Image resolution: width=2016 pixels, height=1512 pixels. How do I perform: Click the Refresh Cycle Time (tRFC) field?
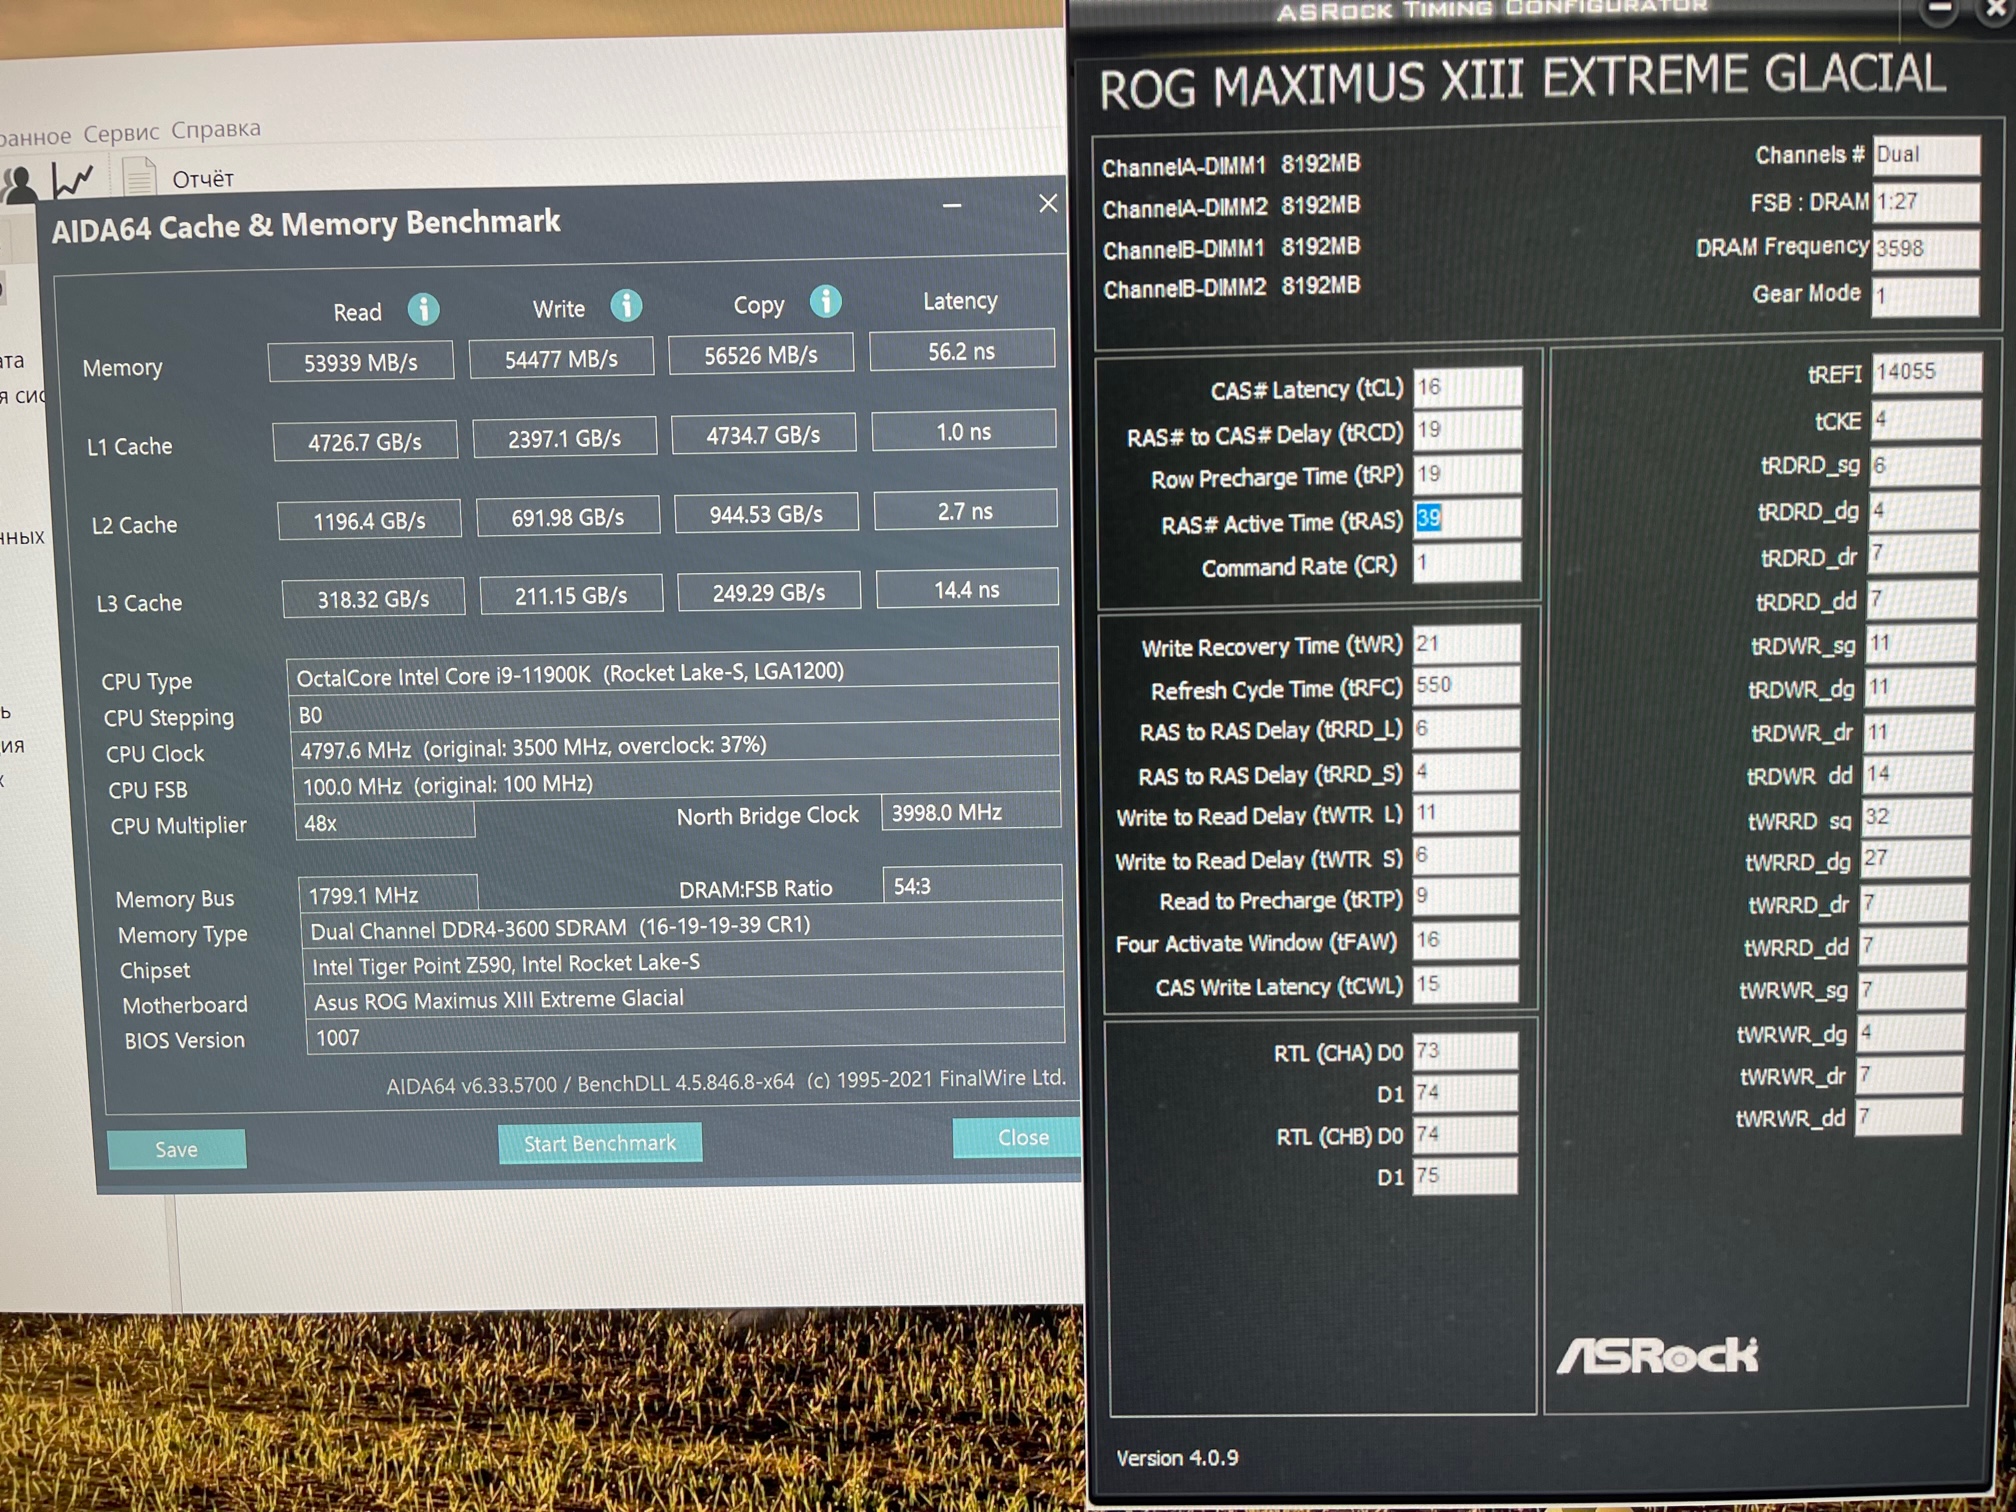pyautogui.click(x=1465, y=685)
